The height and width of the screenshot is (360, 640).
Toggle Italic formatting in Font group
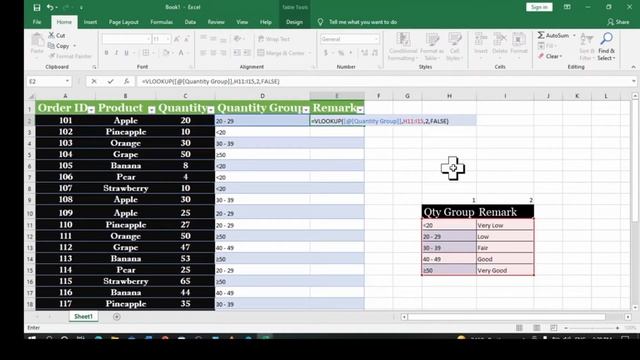click(116, 53)
